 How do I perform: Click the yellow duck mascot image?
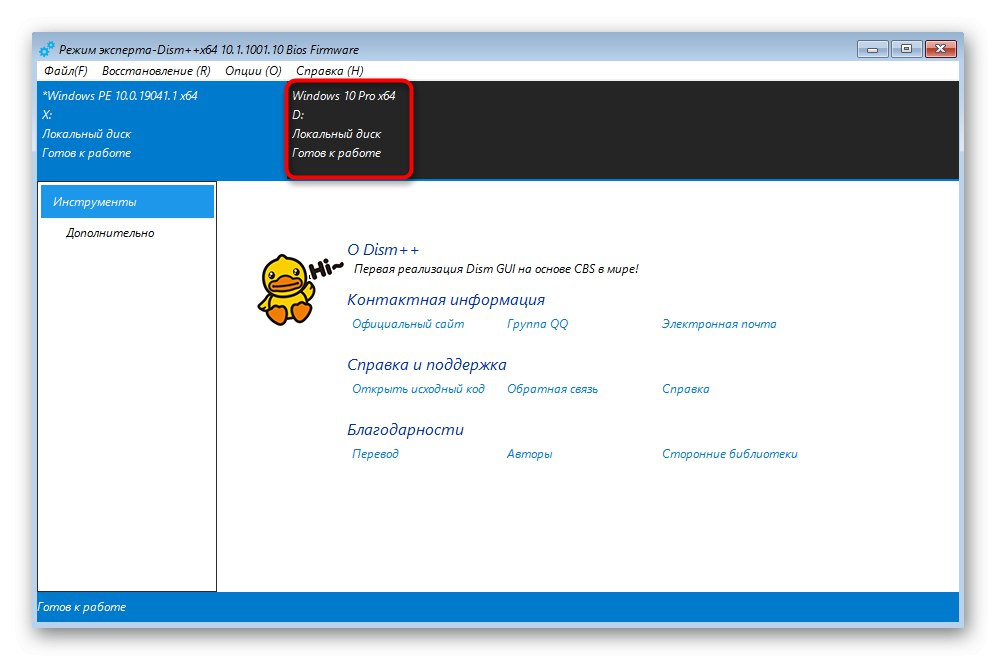coord(287,290)
